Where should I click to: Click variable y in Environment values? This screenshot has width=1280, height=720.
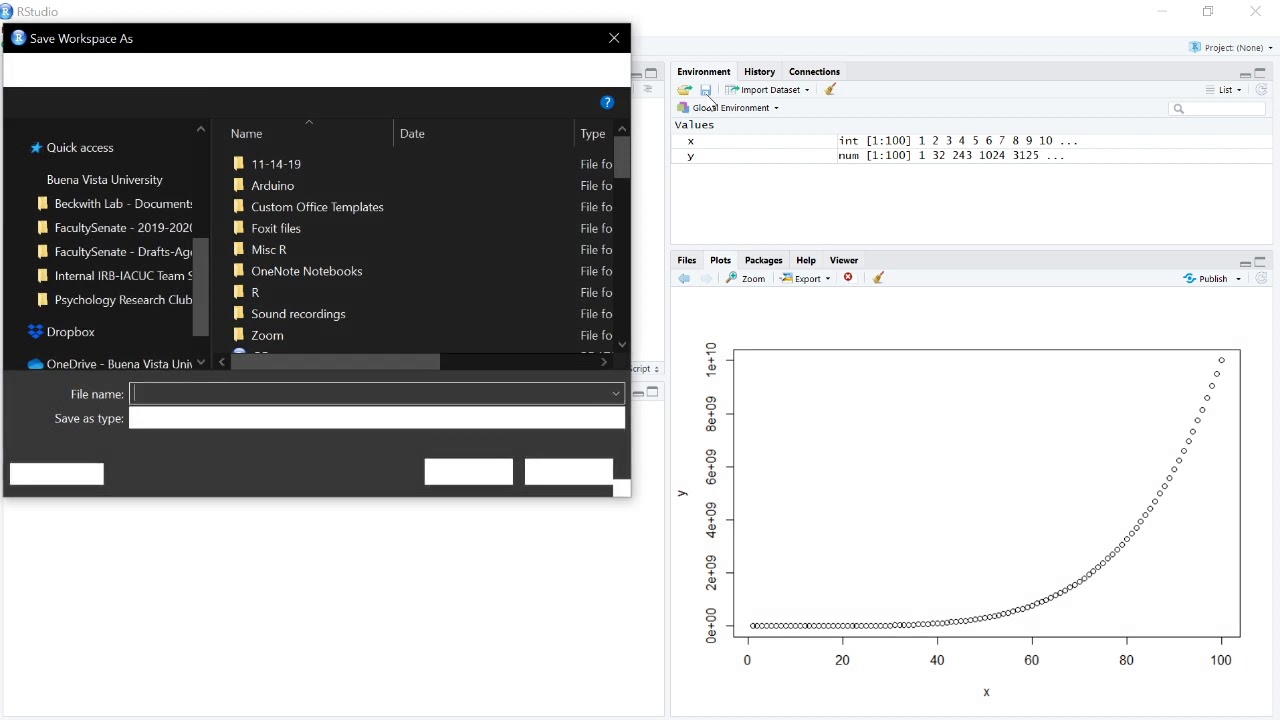[690, 156]
